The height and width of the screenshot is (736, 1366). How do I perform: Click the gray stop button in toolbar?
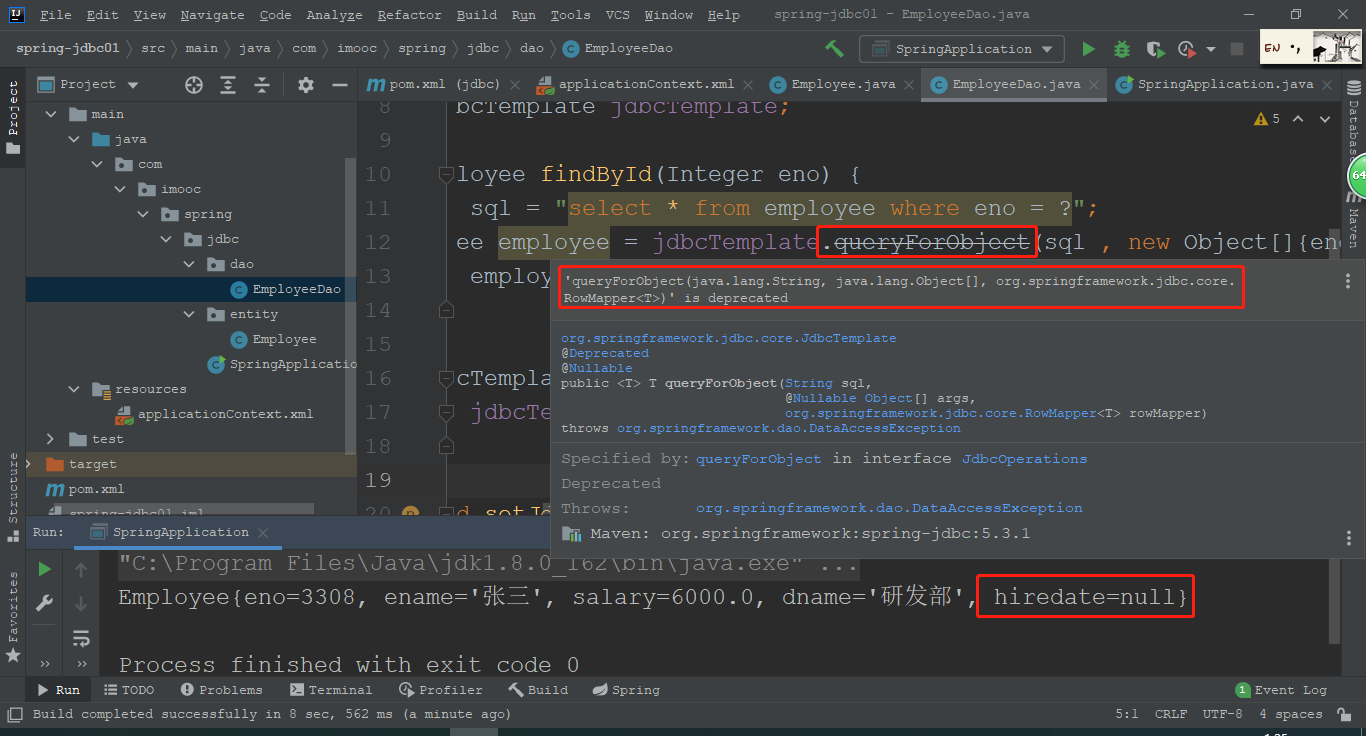click(1237, 49)
